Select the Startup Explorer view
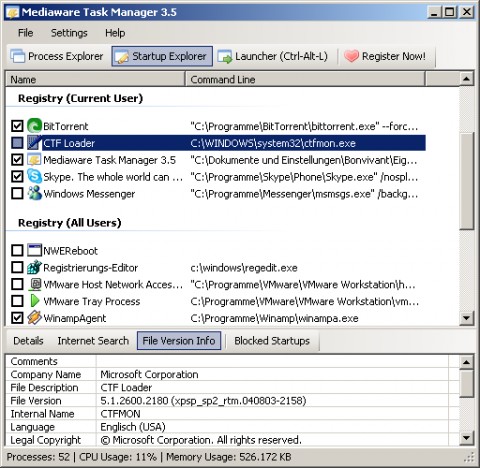This screenshot has height=468, width=480. pos(162,56)
